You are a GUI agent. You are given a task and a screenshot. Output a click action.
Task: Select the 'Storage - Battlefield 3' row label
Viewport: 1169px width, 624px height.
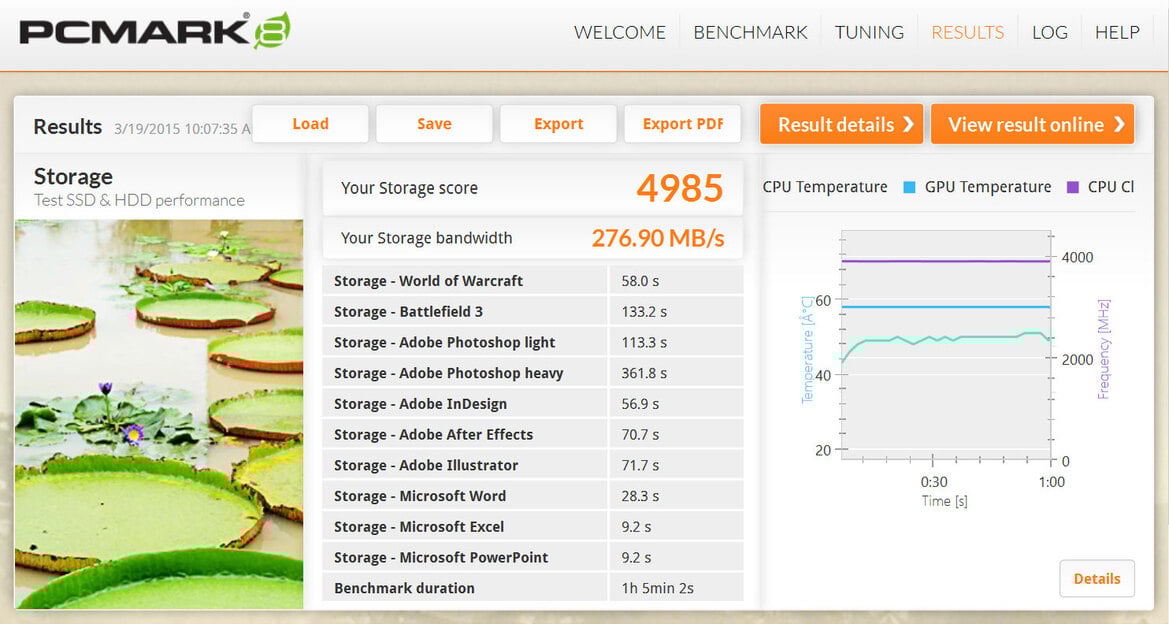pyautogui.click(x=408, y=312)
